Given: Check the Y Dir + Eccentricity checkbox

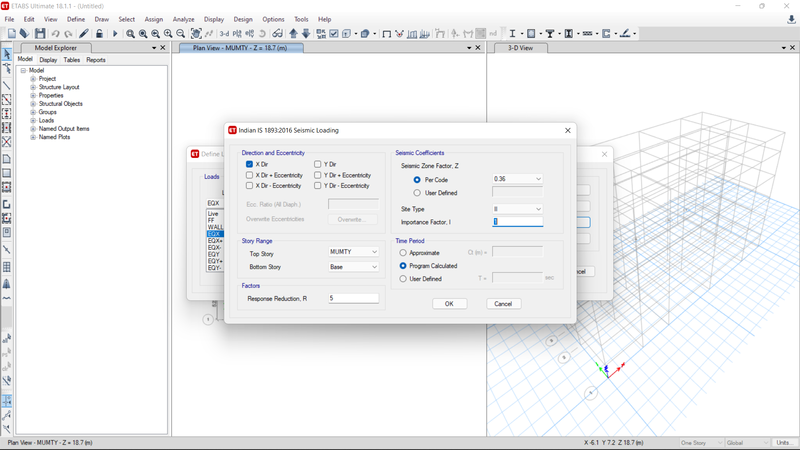Looking at the screenshot, I should 317,175.
